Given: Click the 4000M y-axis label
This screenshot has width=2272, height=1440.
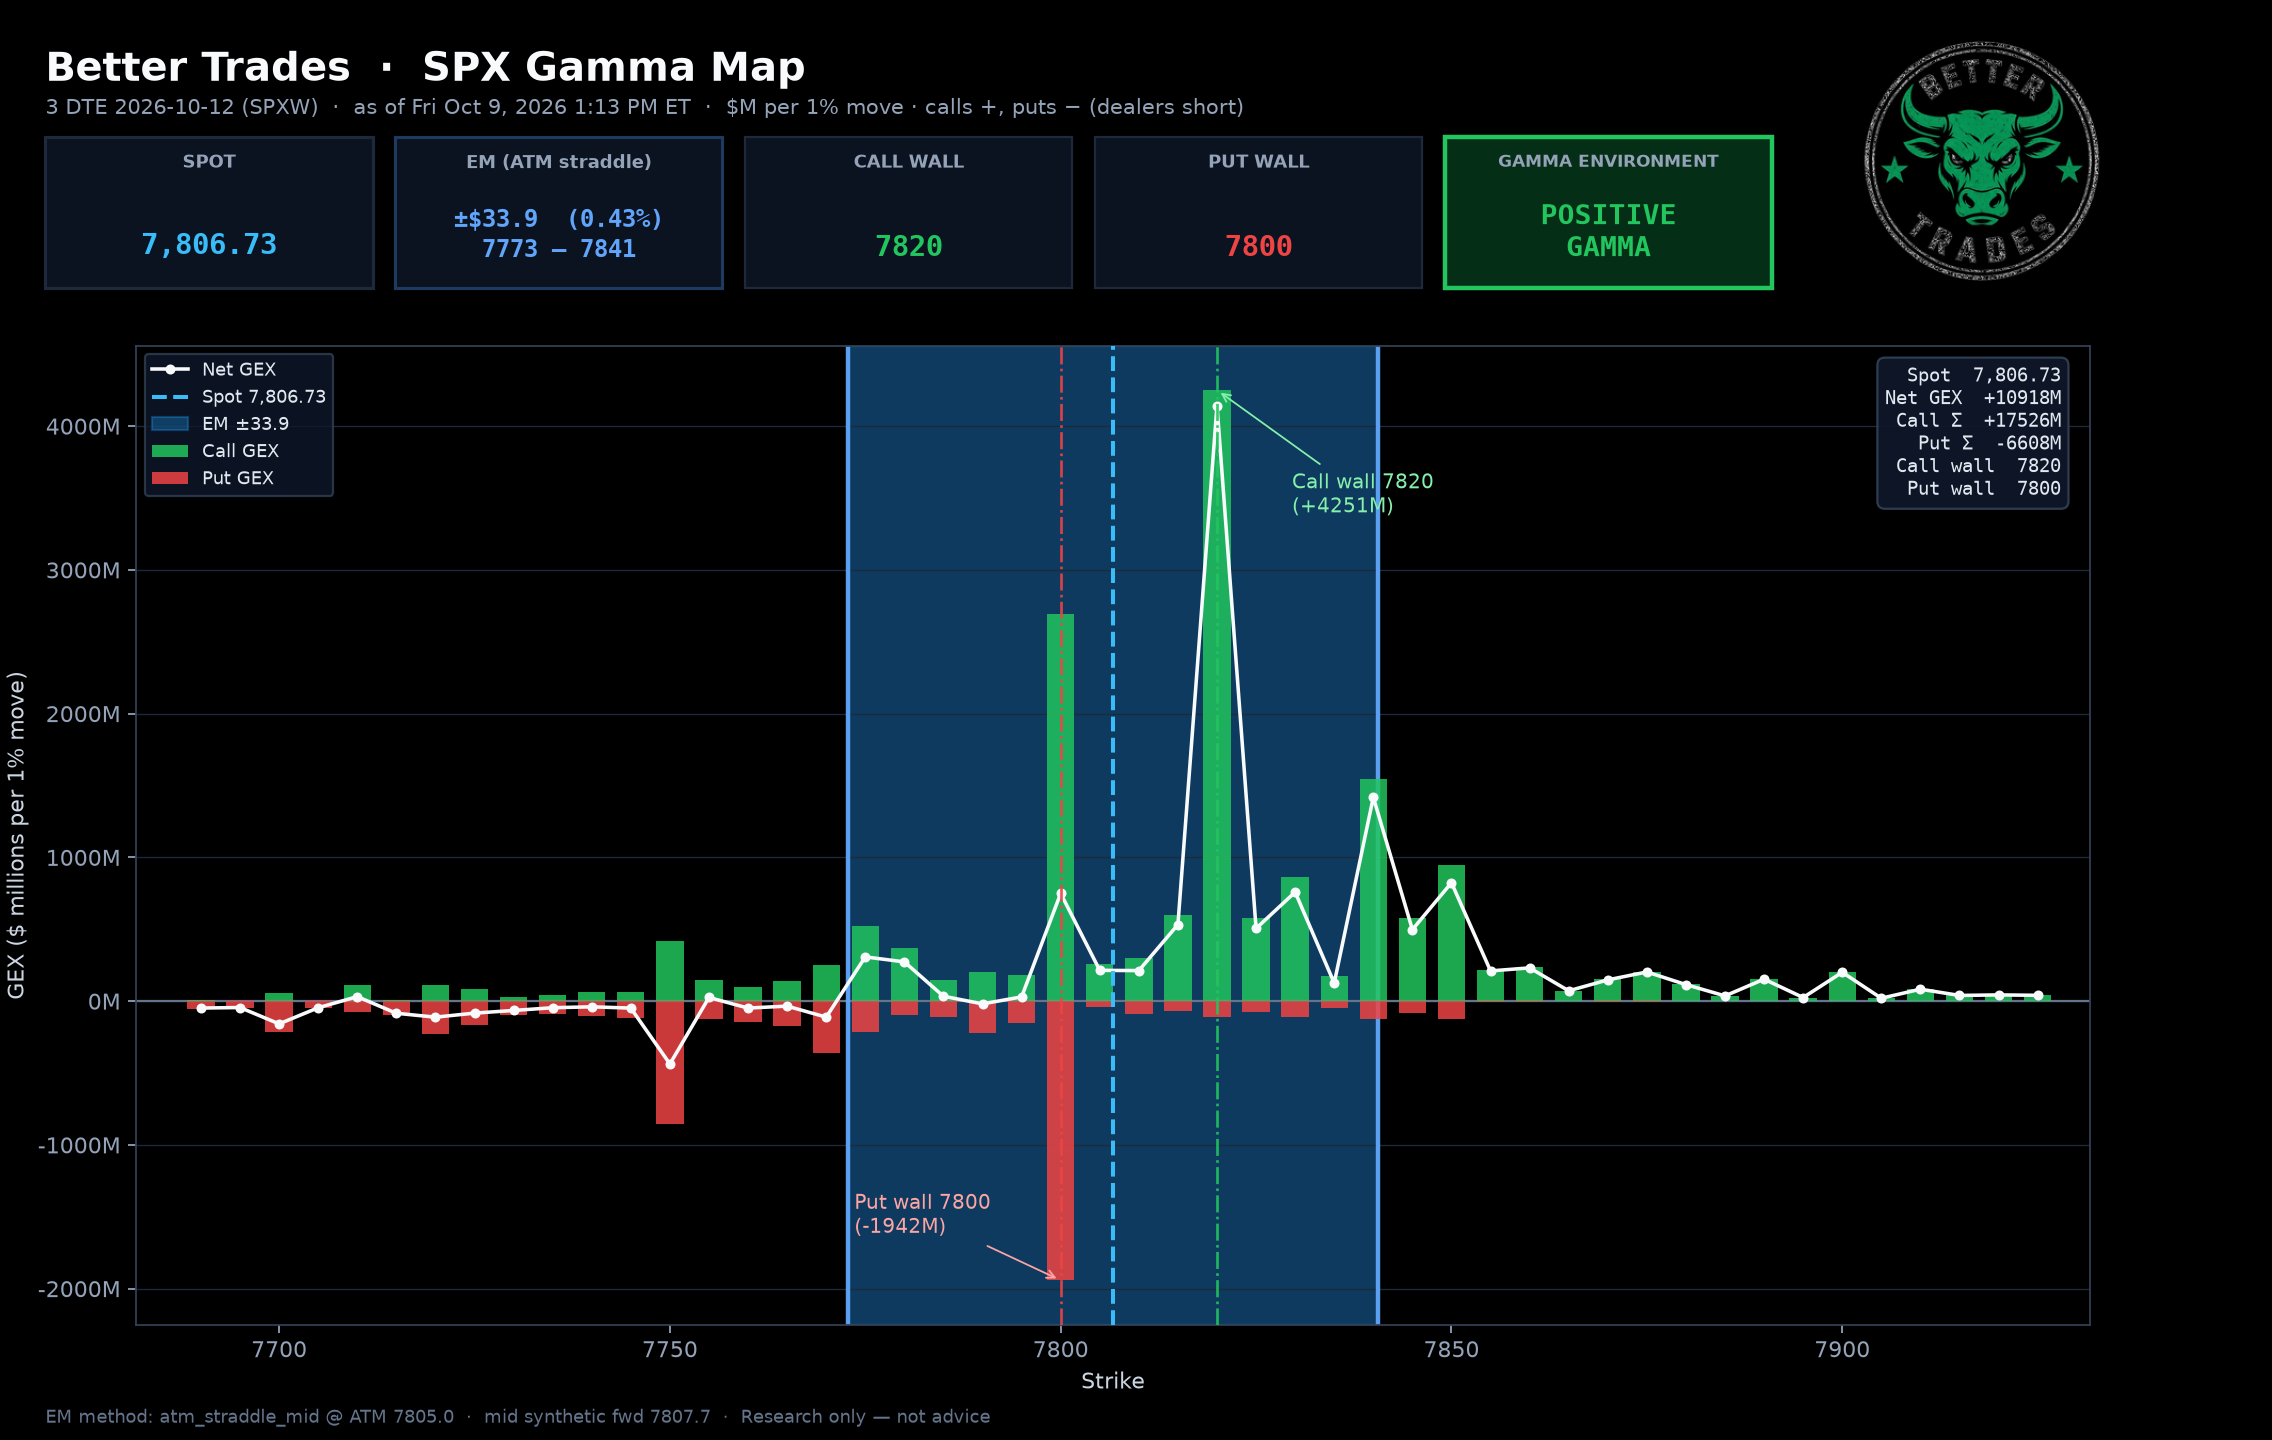Looking at the screenshot, I should click(x=83, y=427).
